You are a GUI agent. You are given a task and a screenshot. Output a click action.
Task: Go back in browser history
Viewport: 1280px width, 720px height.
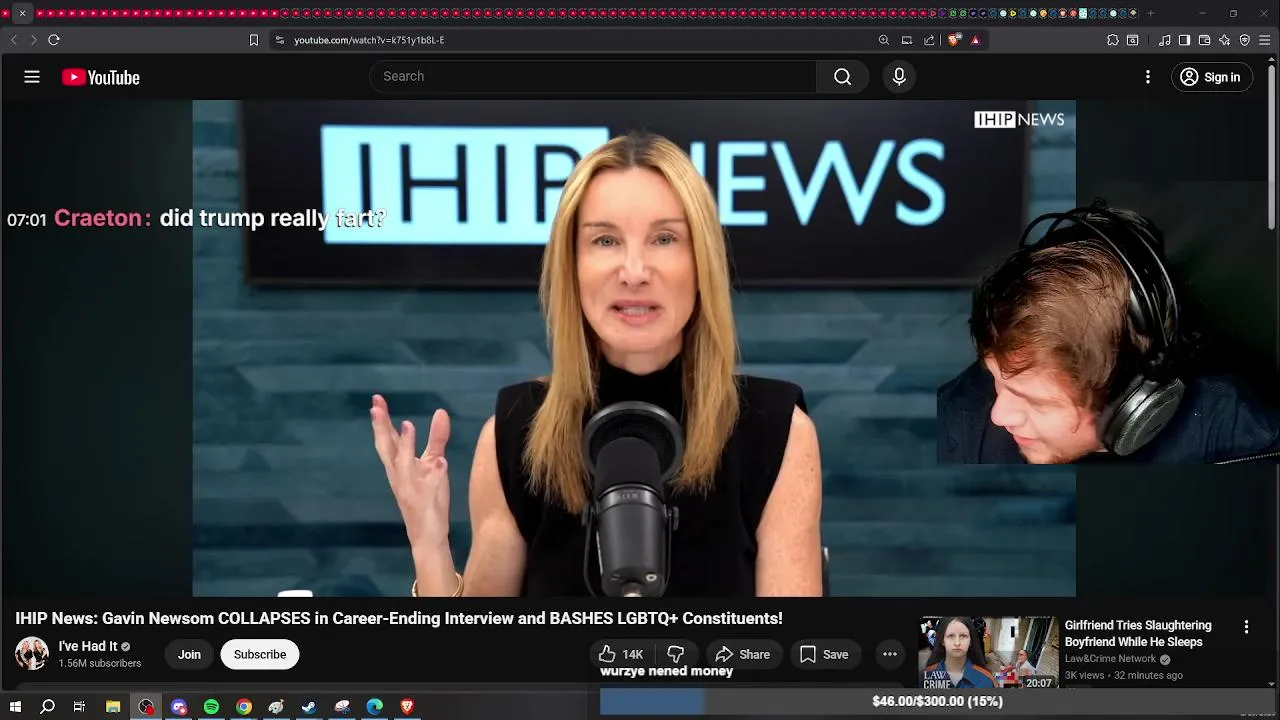pos(14,40)
